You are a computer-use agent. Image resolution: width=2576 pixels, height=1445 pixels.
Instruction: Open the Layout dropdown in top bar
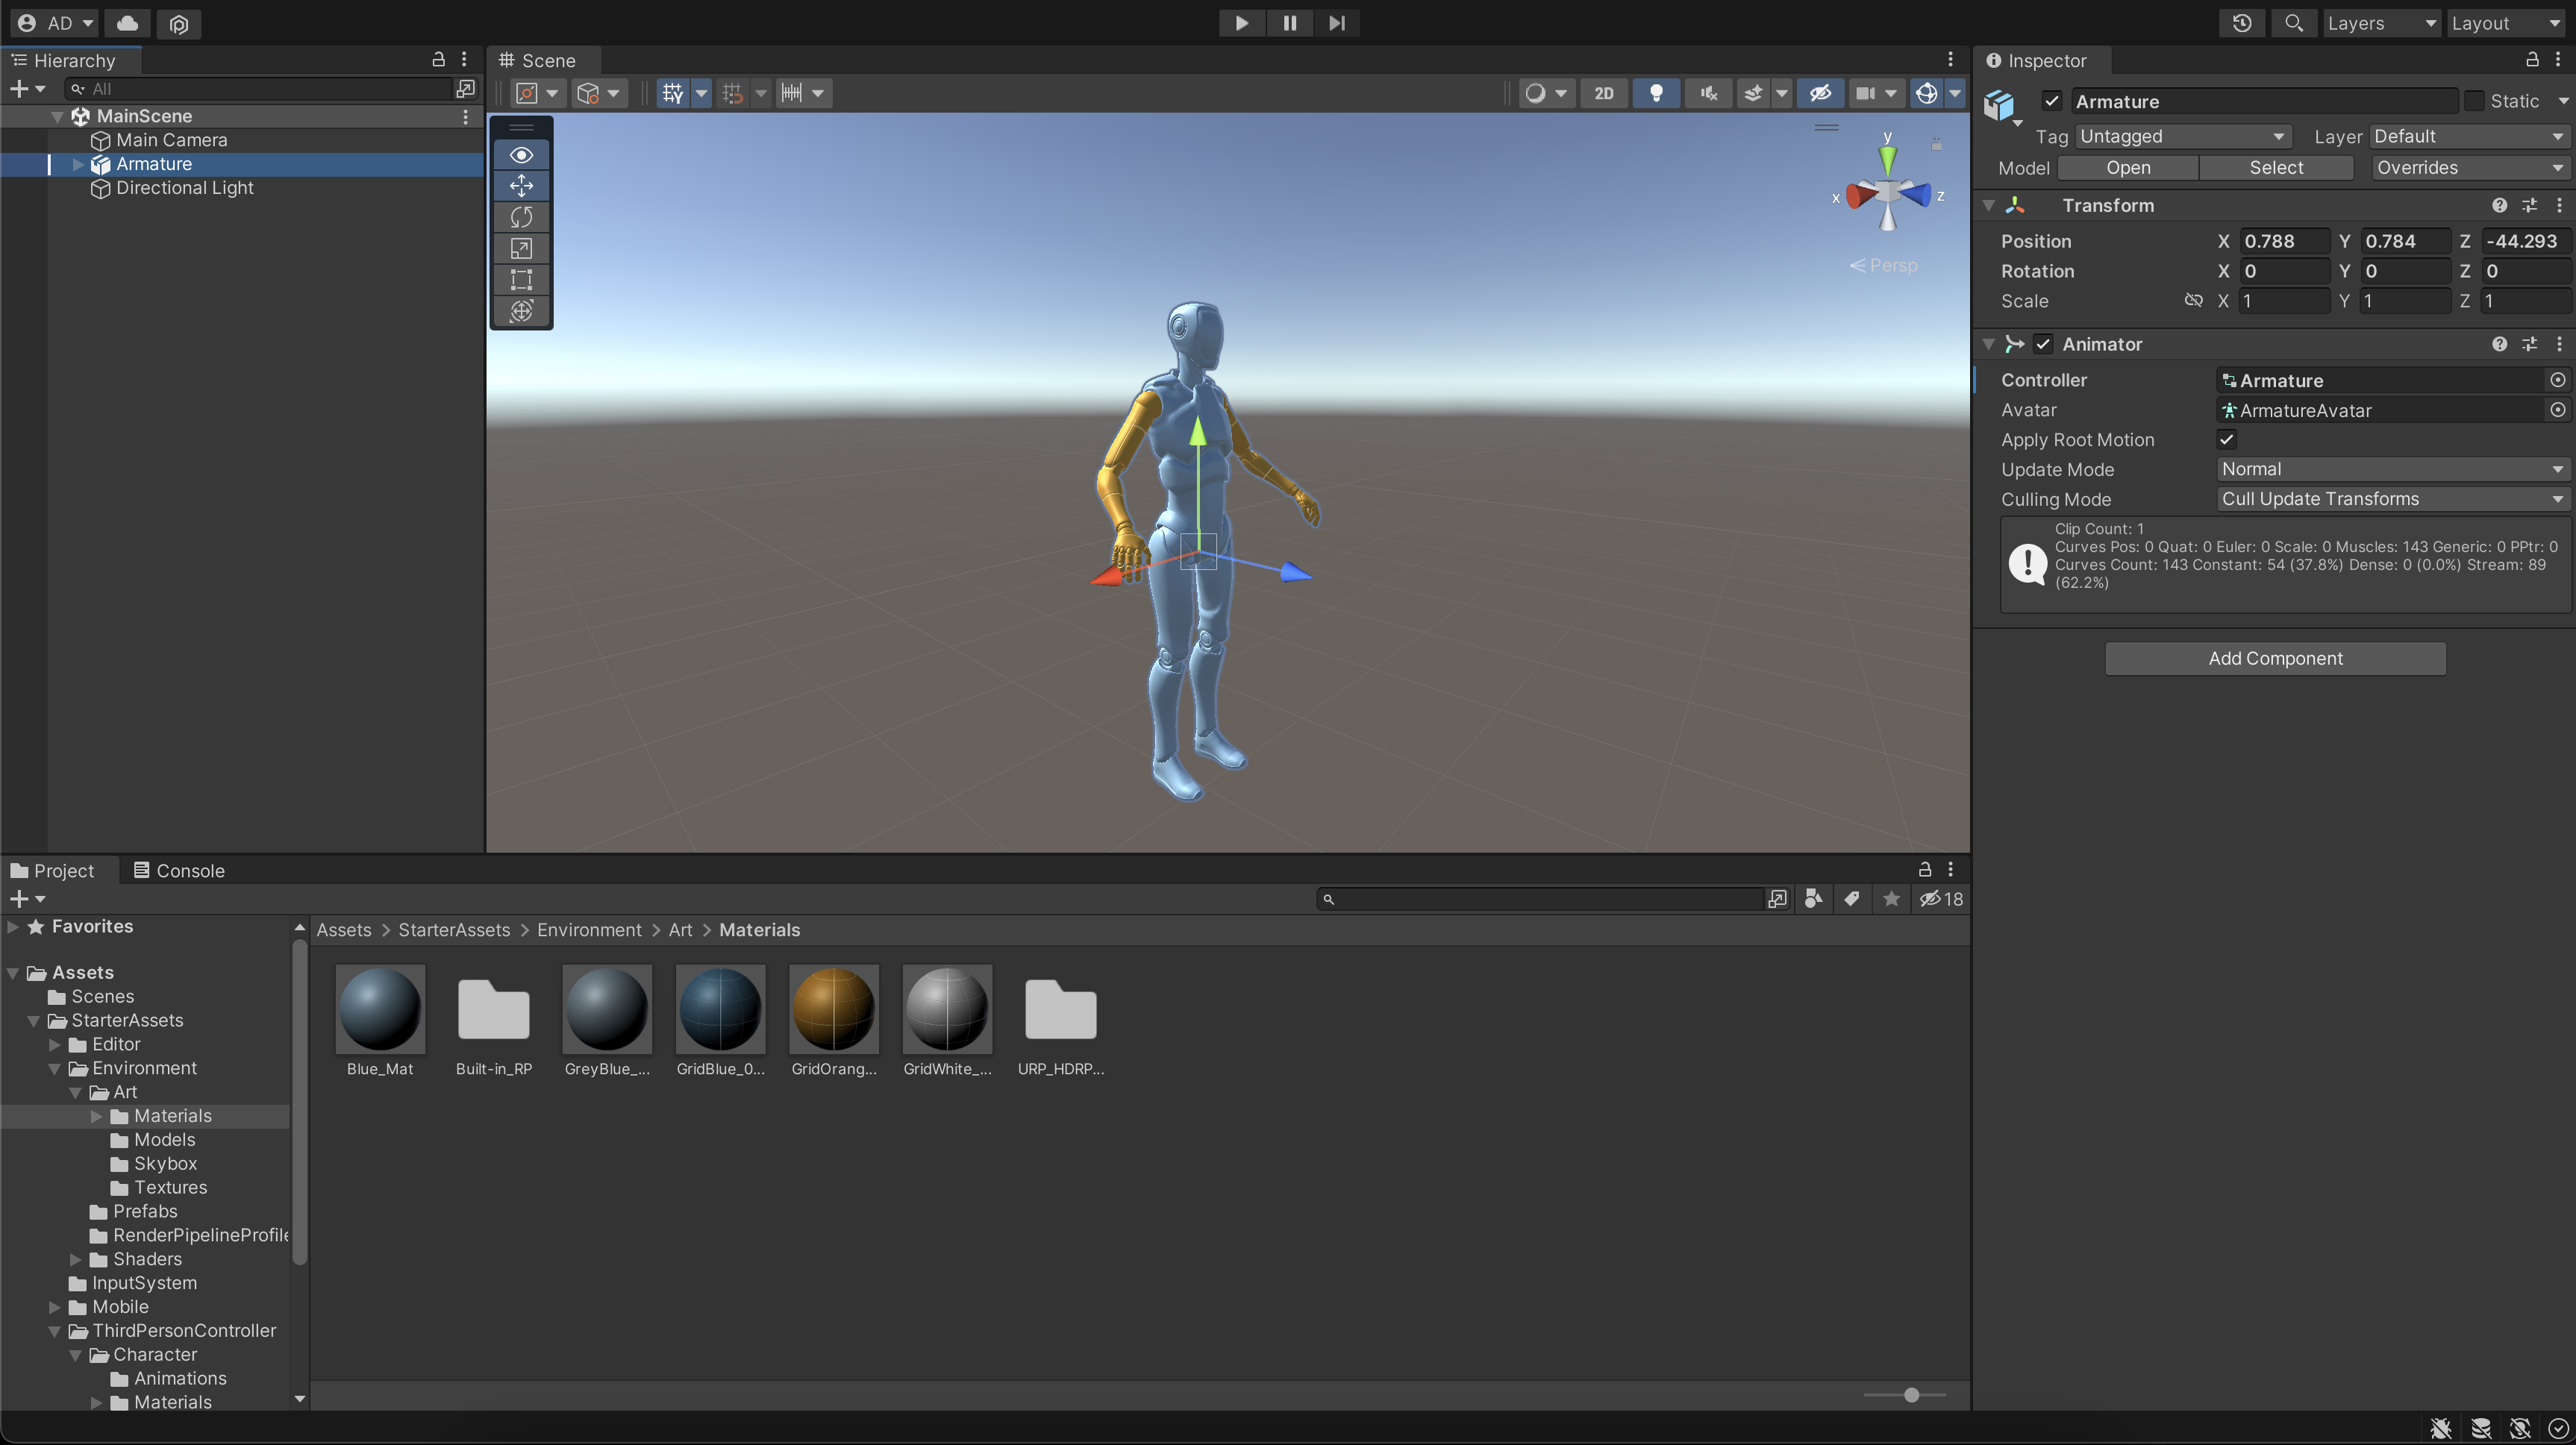tap(2506, 23)
